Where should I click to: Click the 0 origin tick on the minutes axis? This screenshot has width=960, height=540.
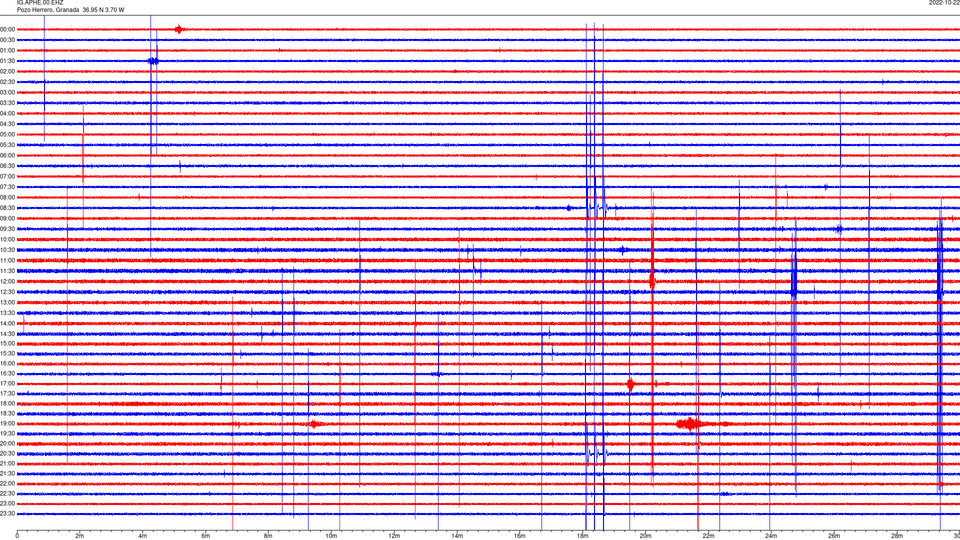[17, 536]
